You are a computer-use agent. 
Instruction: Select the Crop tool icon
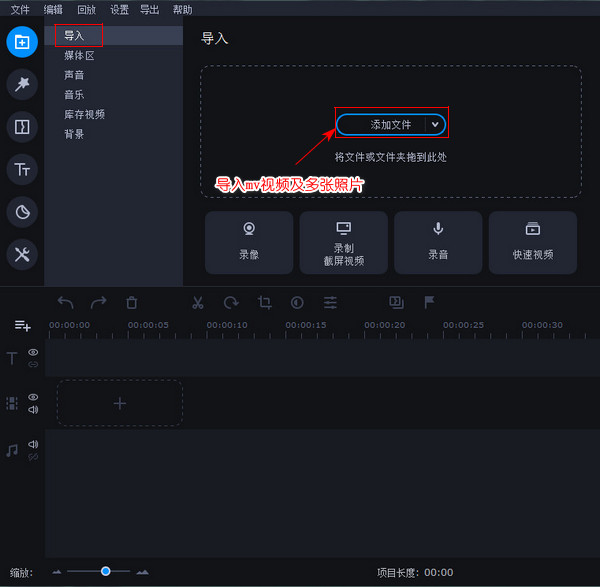264,303
